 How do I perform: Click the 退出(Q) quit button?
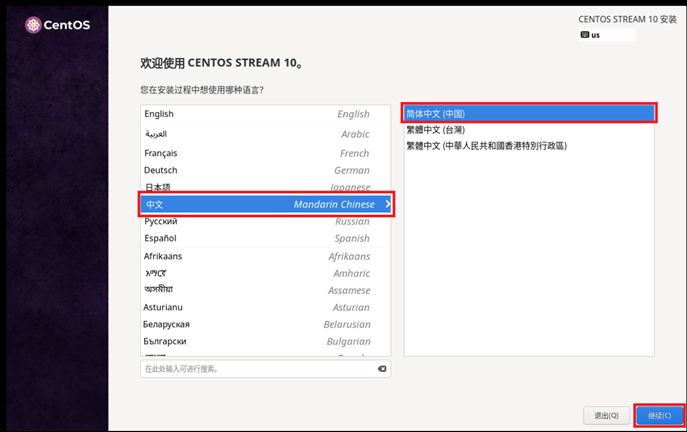[x=606, y=415]
